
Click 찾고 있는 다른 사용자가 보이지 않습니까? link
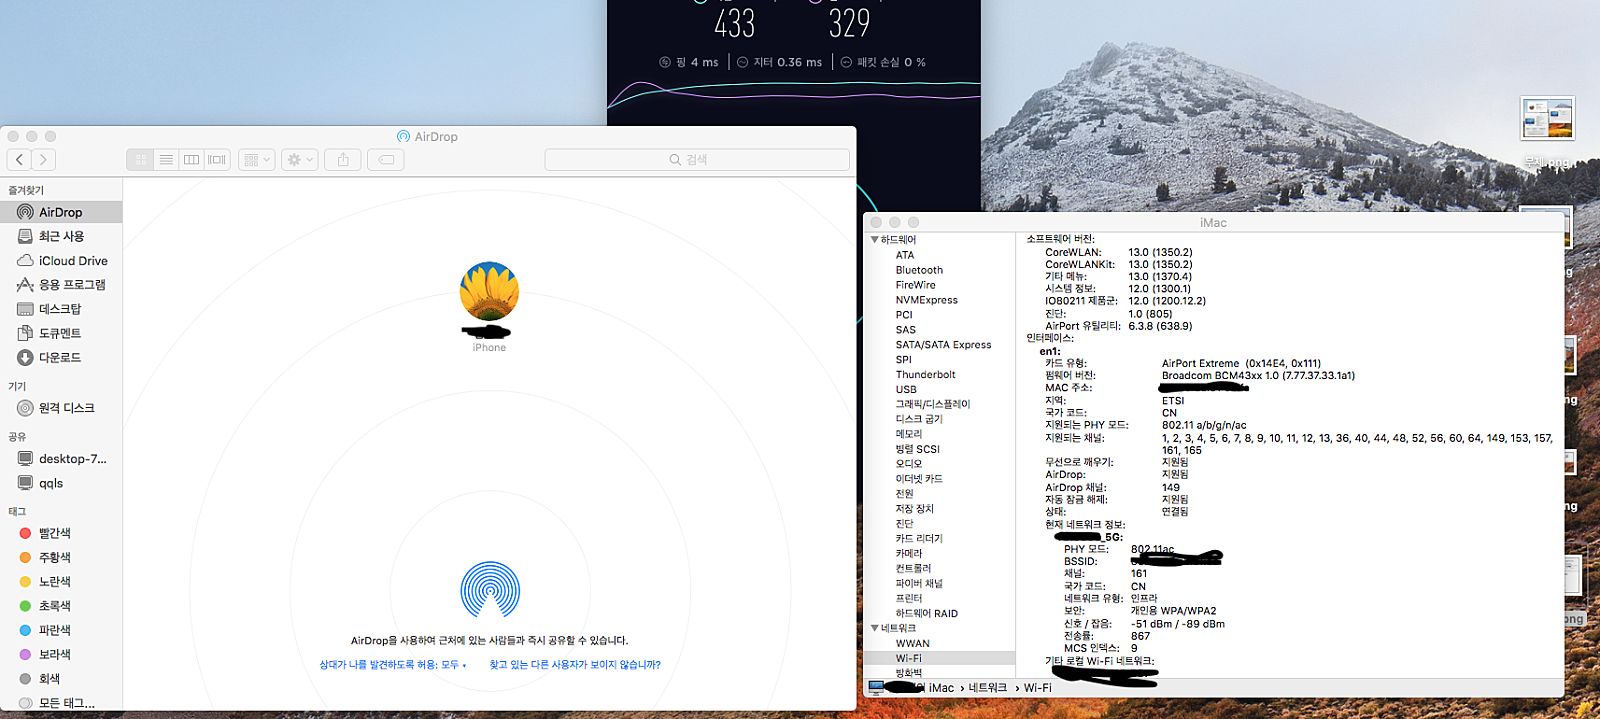point(575,664)
